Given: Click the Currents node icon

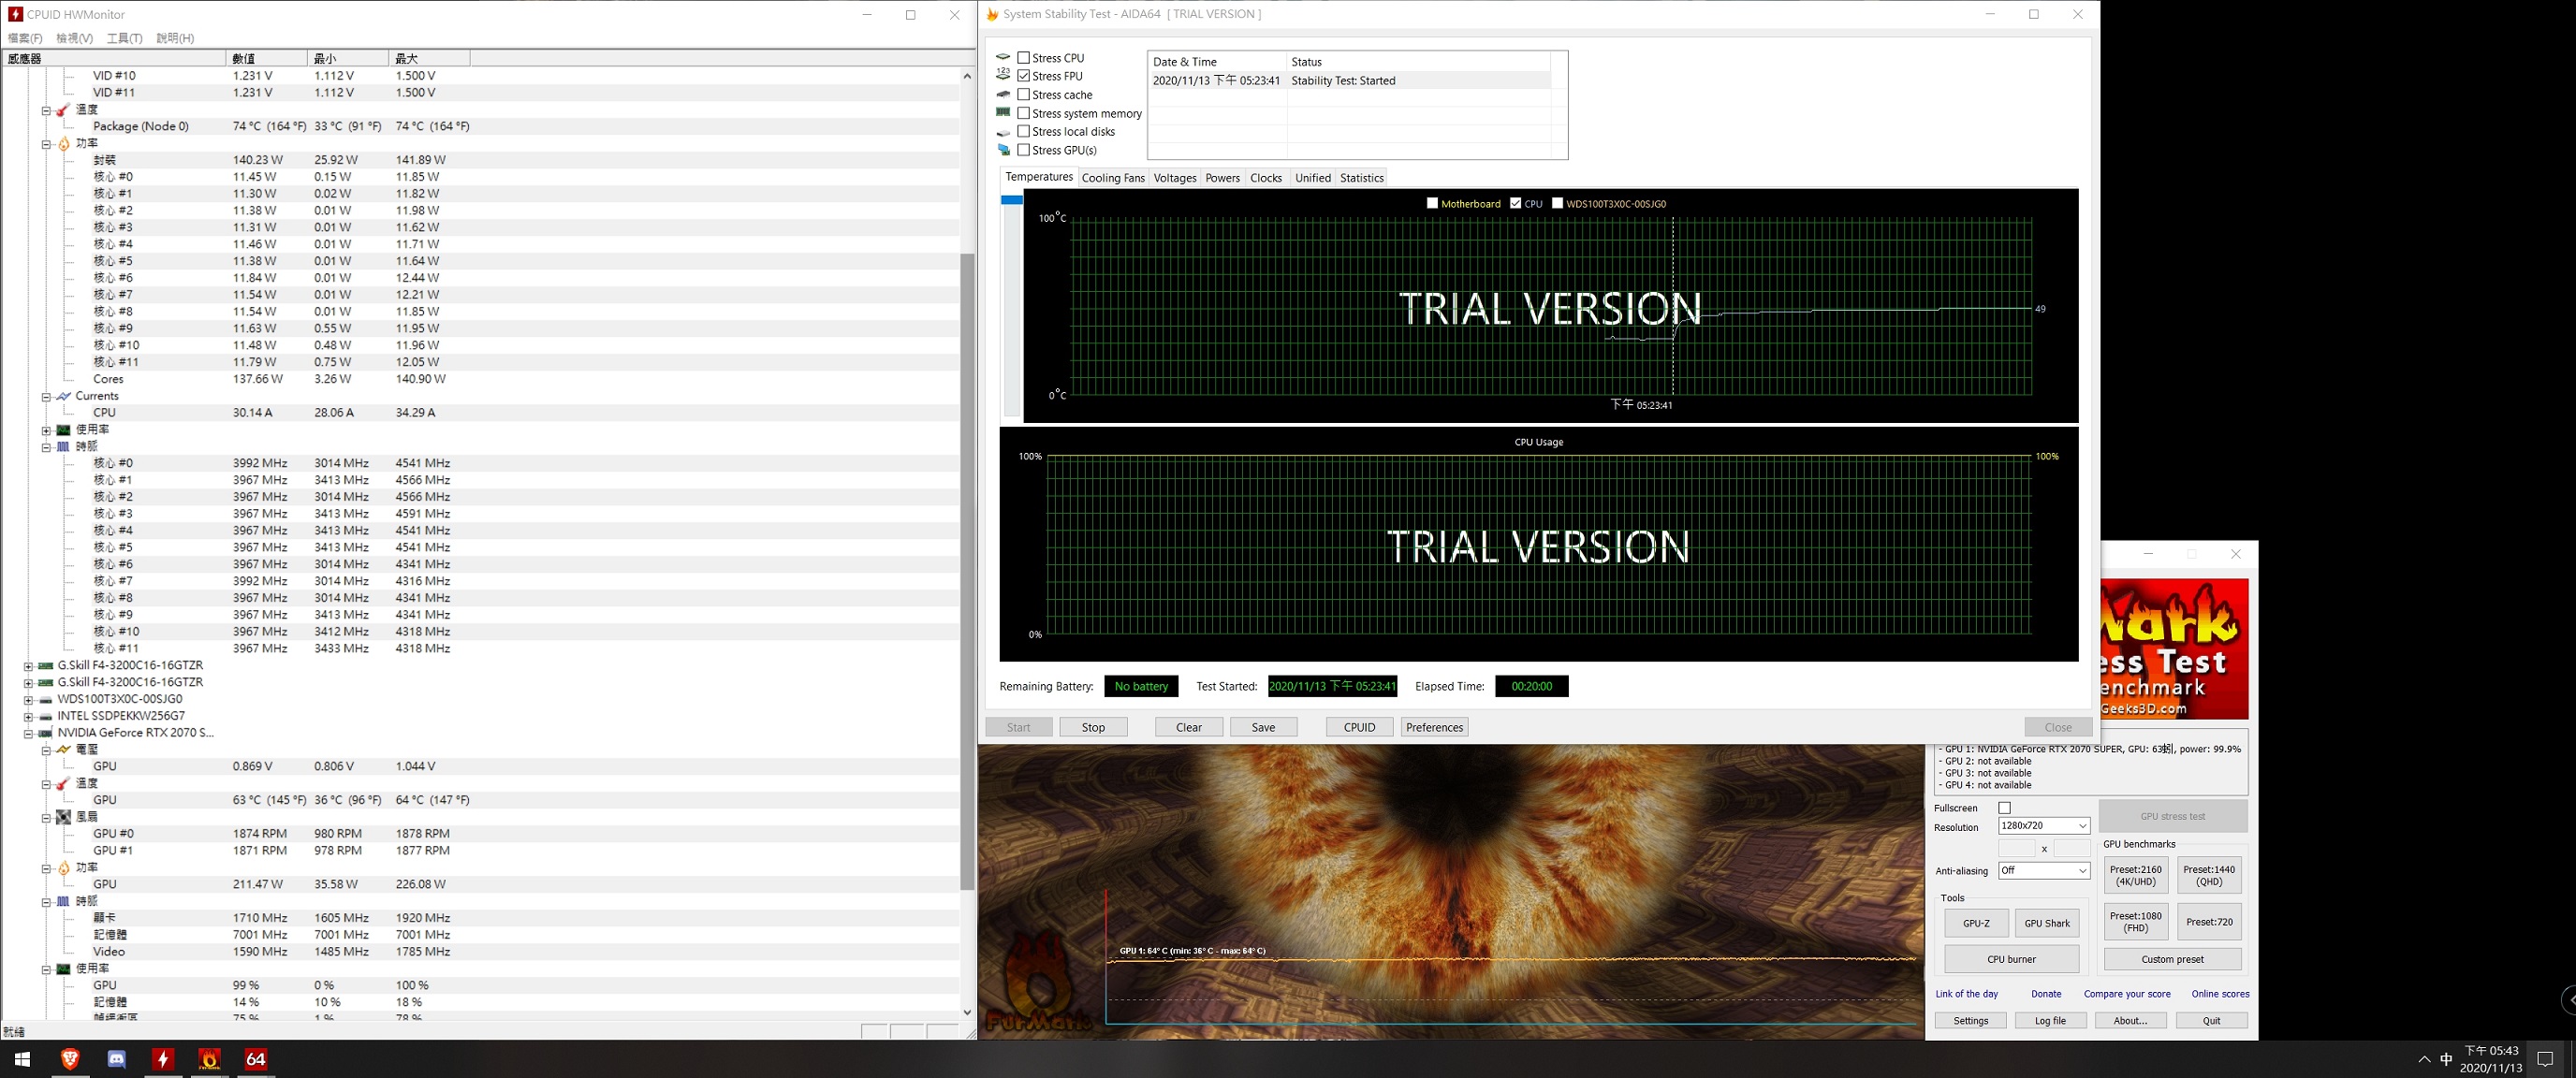Looking at the screenshot, I should tap(63, 396).
